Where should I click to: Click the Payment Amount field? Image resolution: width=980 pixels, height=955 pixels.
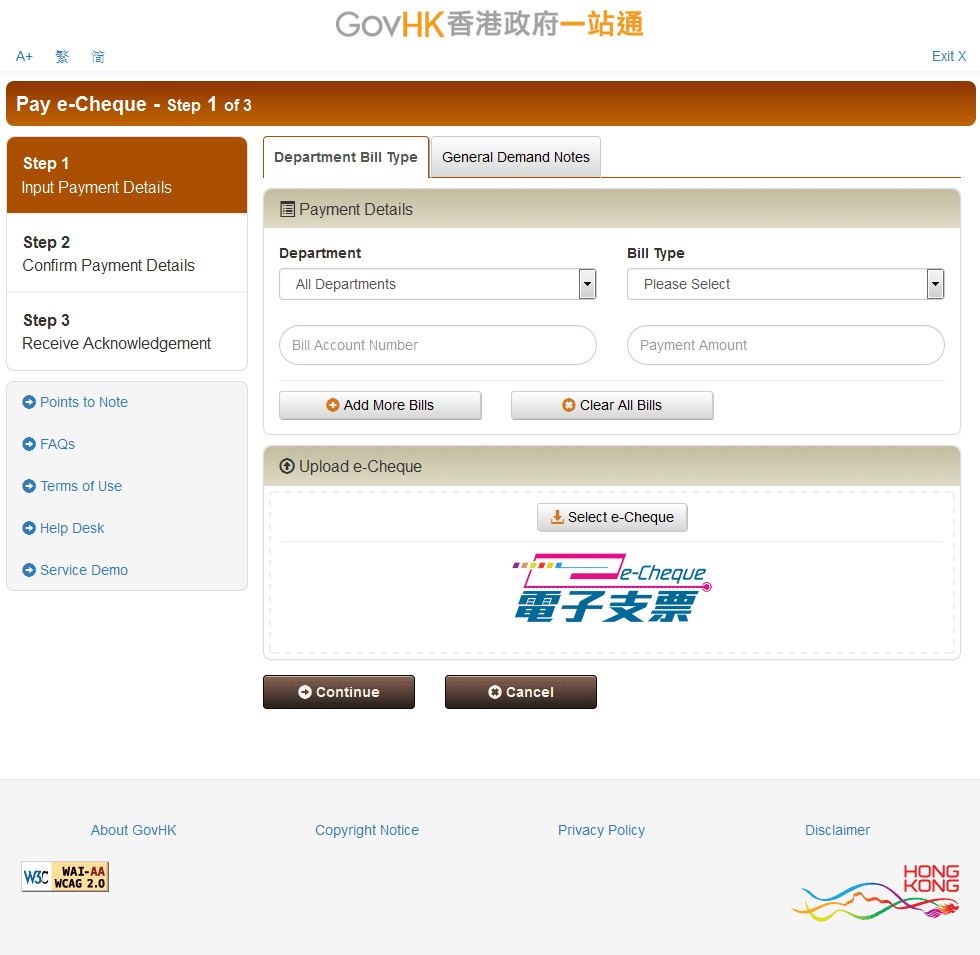786,345
